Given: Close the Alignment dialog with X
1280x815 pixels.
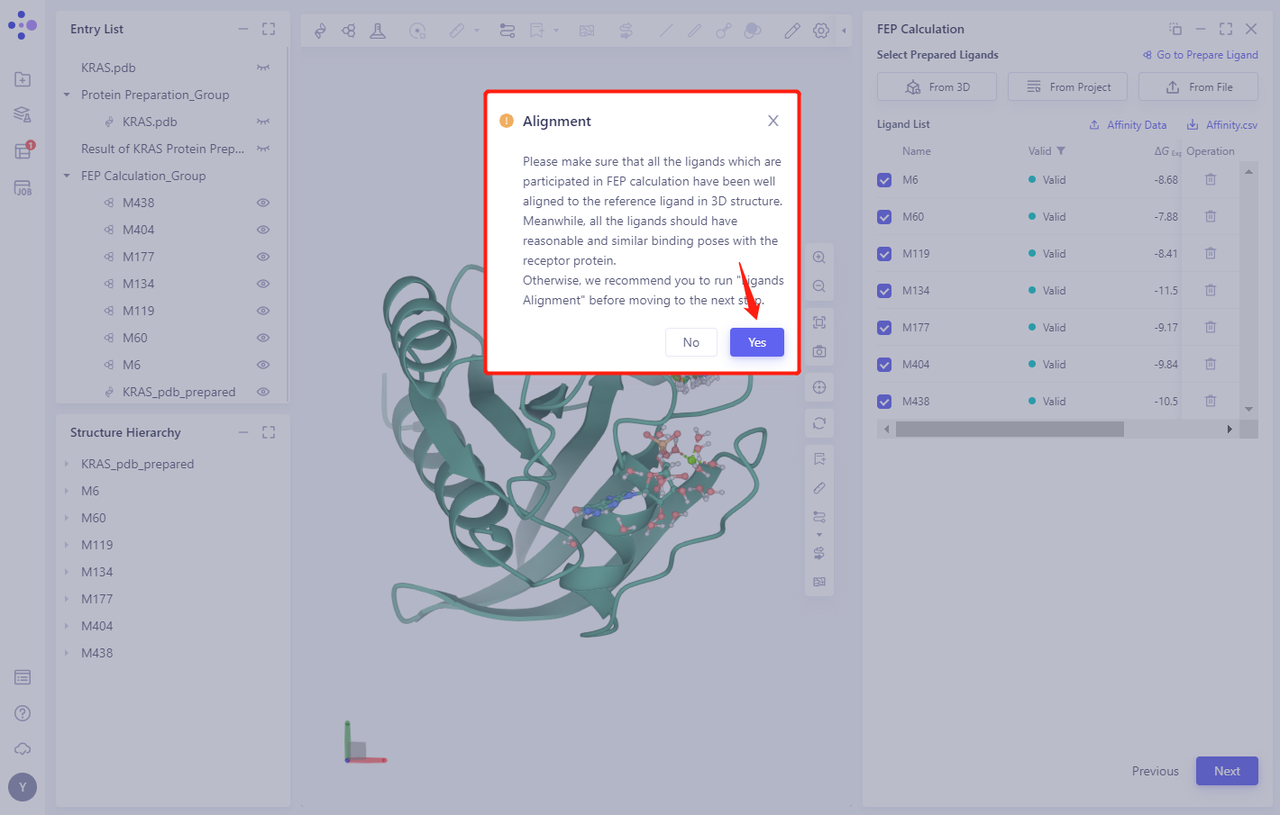Looking at the screenshot, I should (773, 121).
